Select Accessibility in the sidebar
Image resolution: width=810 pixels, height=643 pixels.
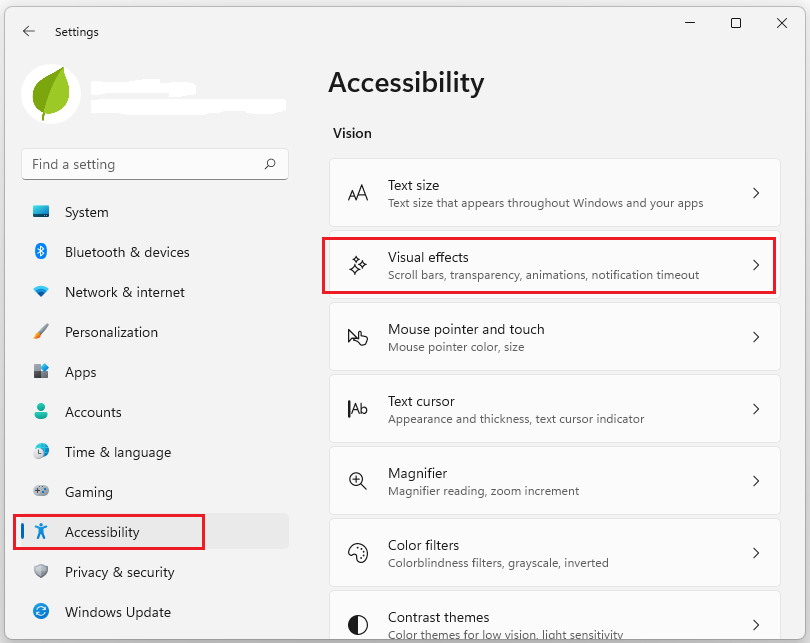154,532
